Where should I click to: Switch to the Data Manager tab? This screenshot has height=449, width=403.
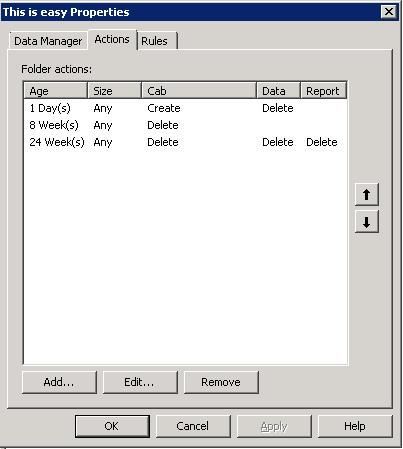pyautogui.click(x=48, y=41)
